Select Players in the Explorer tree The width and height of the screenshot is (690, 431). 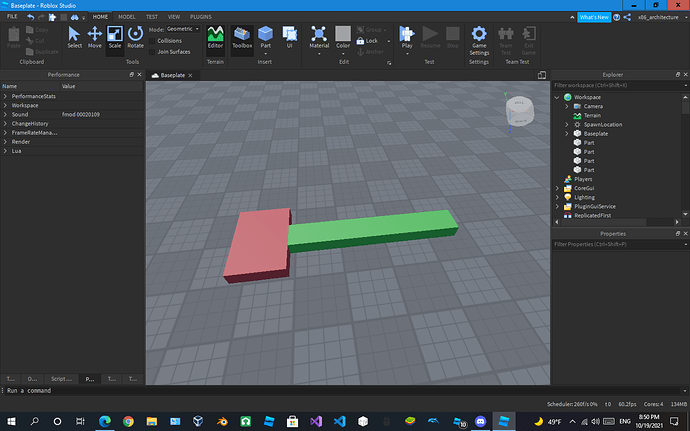[583, 179]
